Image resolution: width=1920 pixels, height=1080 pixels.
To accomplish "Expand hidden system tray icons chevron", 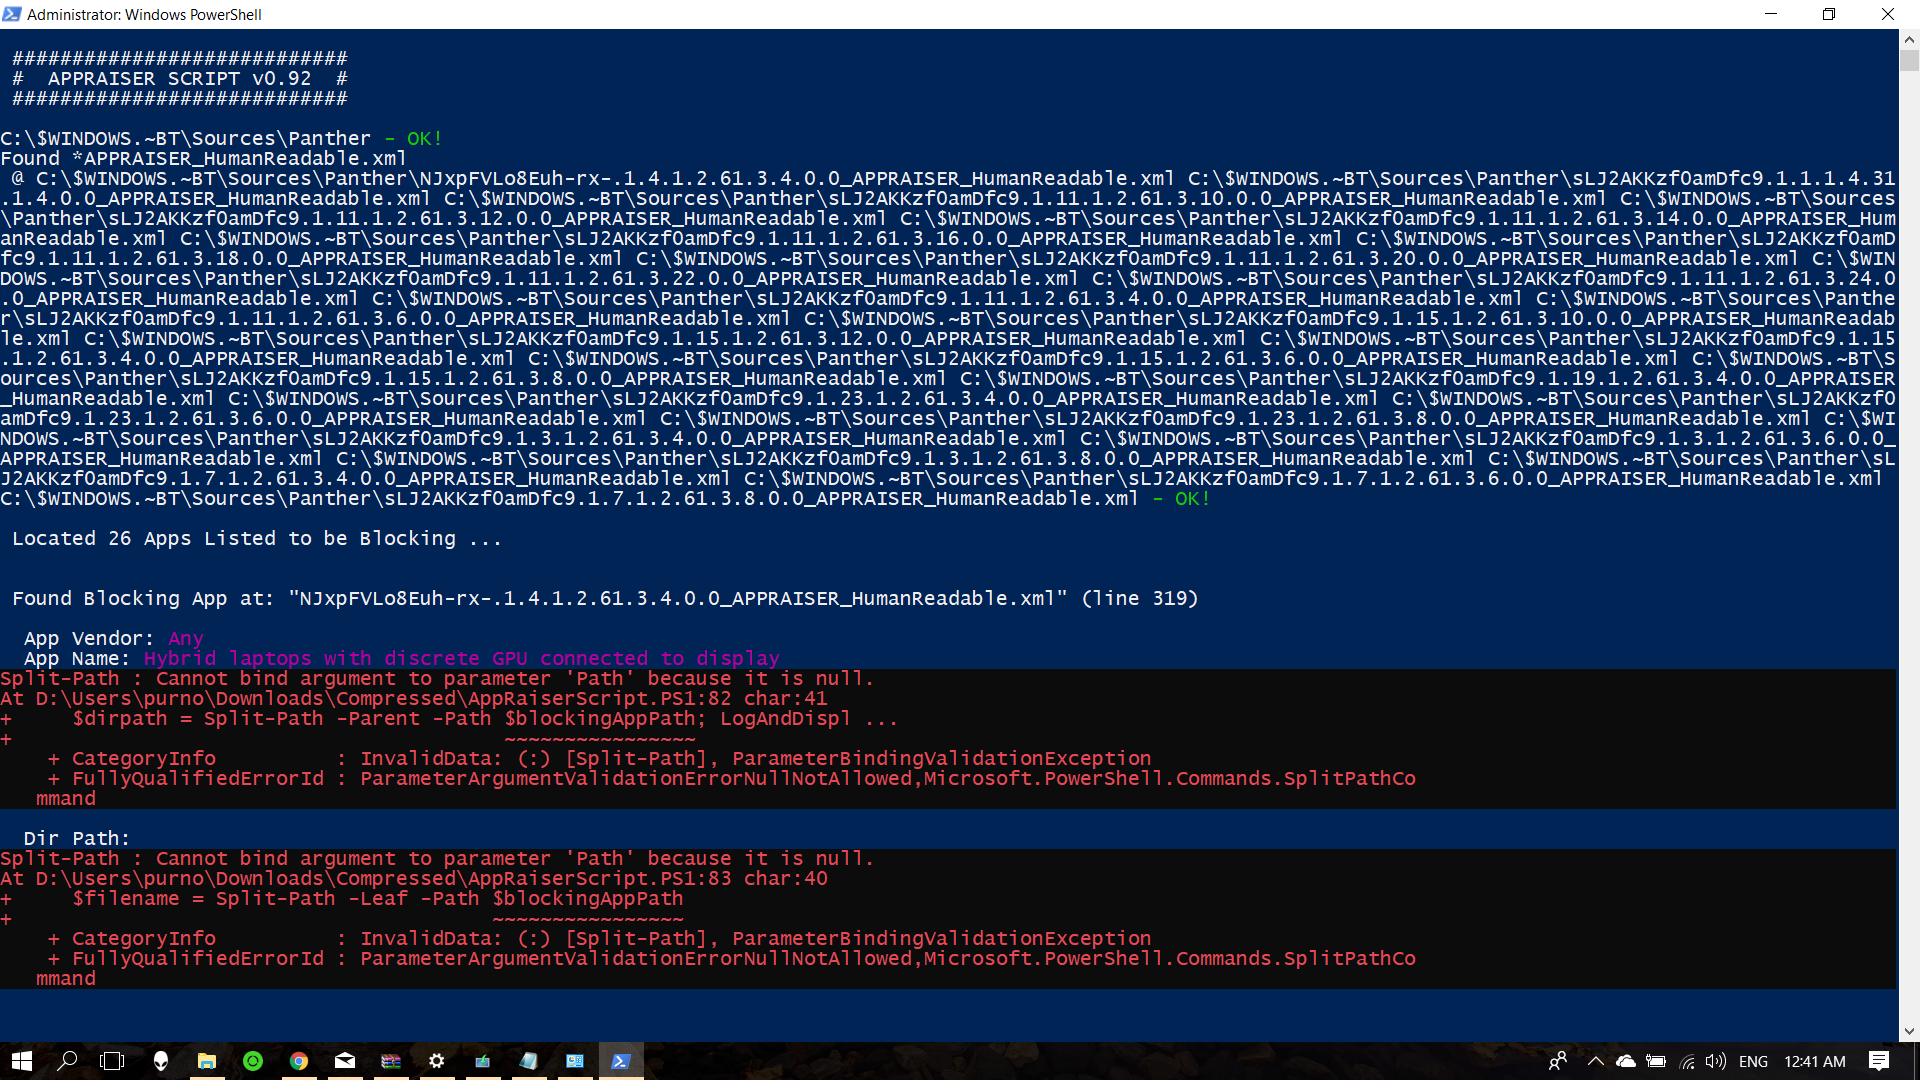I will (x=1595, y=1061).
